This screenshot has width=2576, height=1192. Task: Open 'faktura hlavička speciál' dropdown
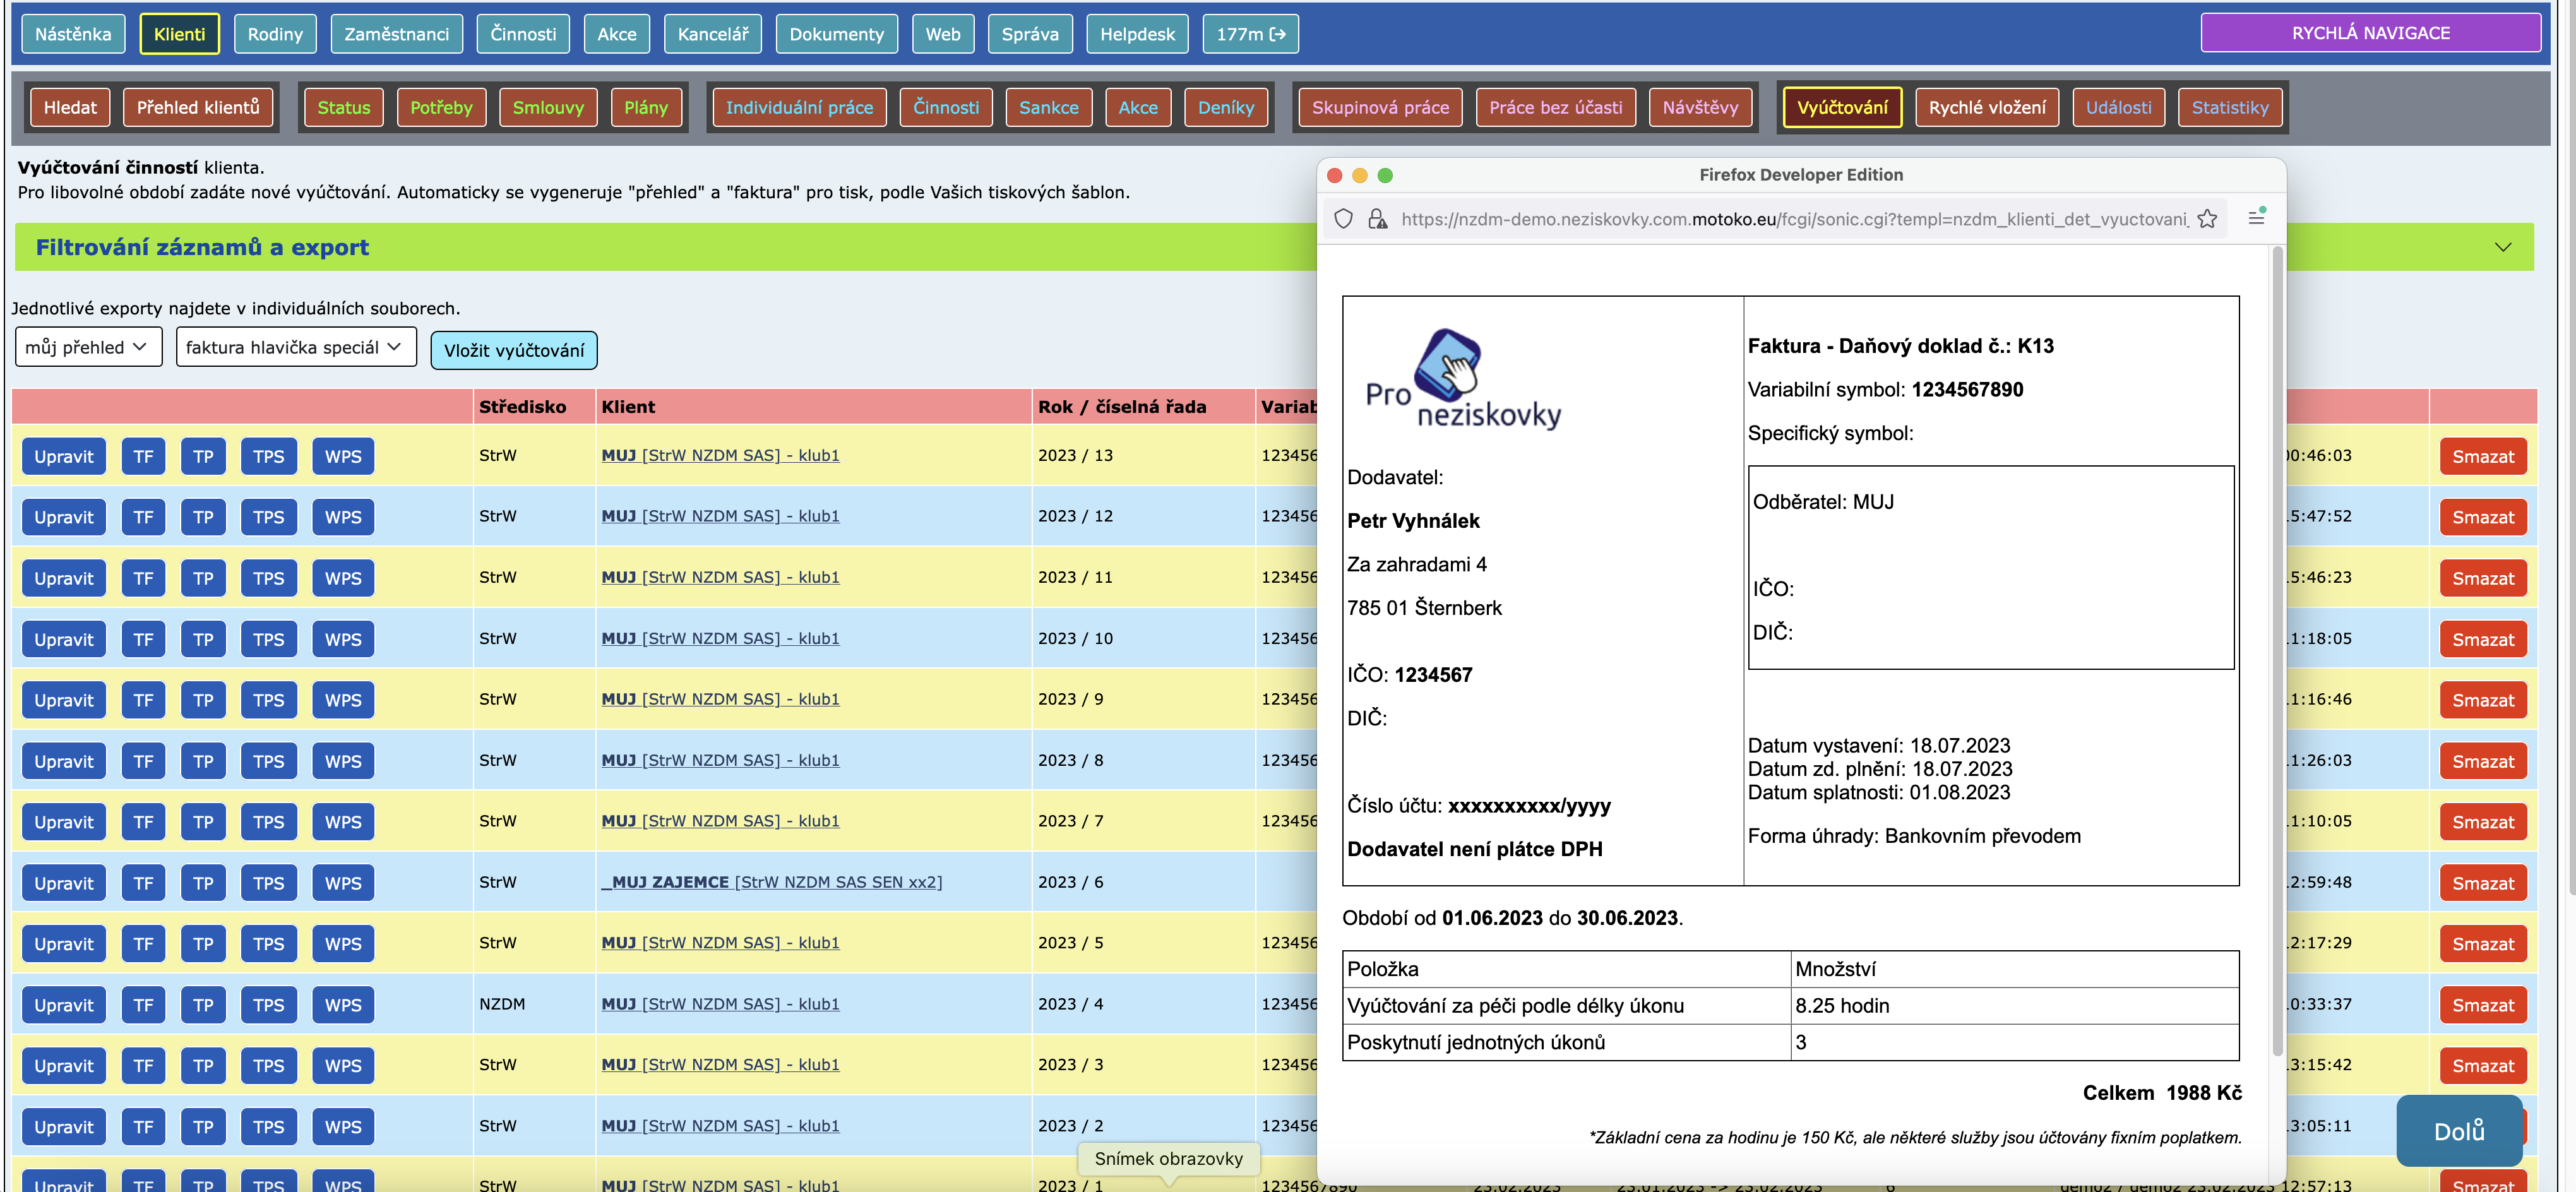(x=295, y=347)
